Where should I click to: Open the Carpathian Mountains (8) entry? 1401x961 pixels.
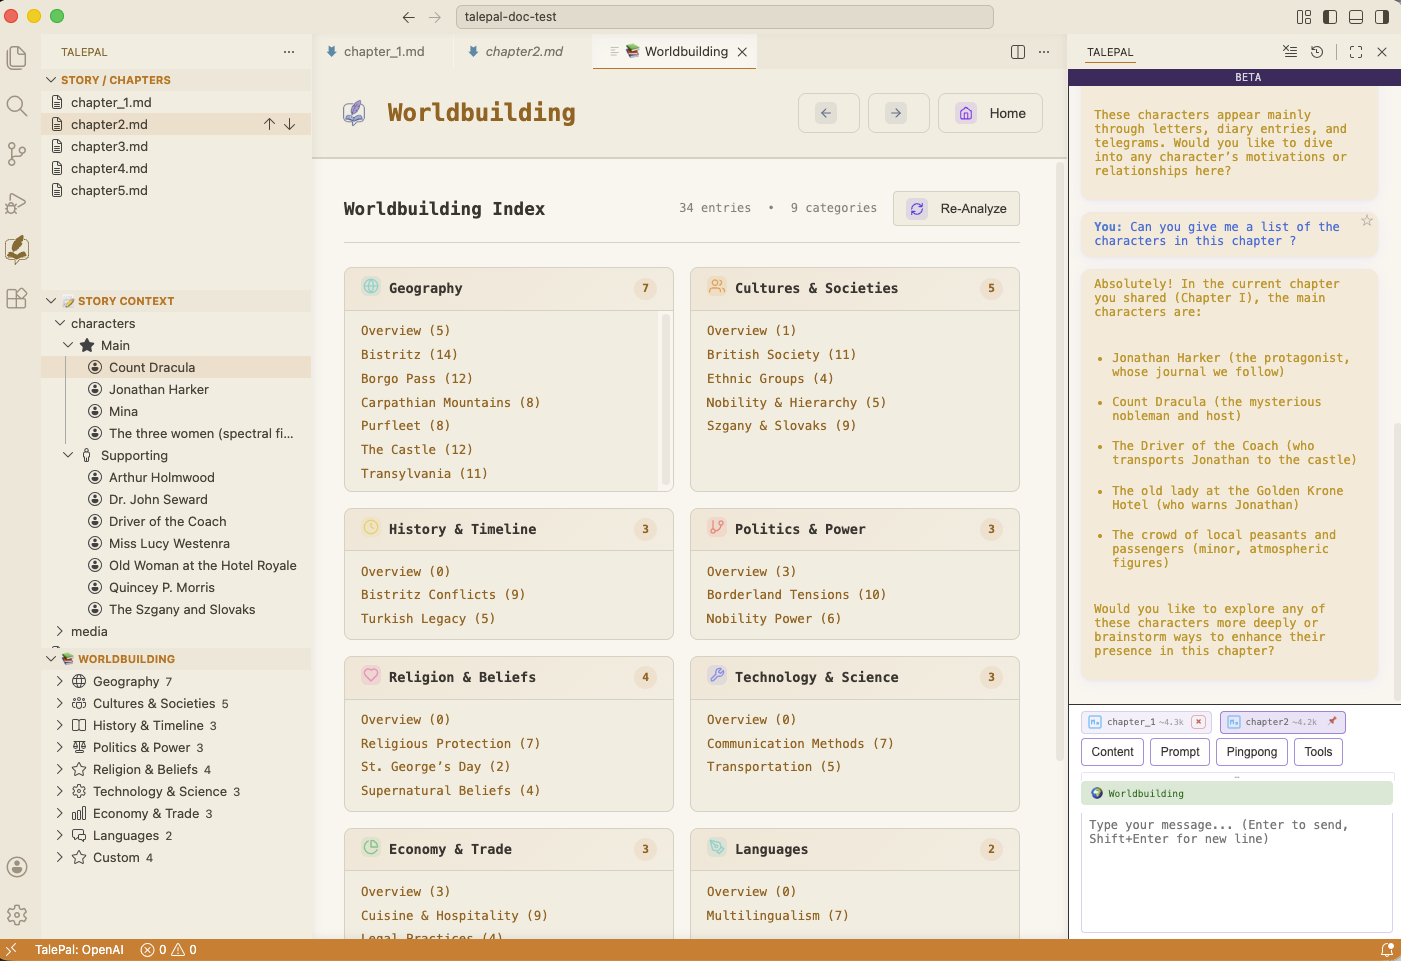(450, 402)
